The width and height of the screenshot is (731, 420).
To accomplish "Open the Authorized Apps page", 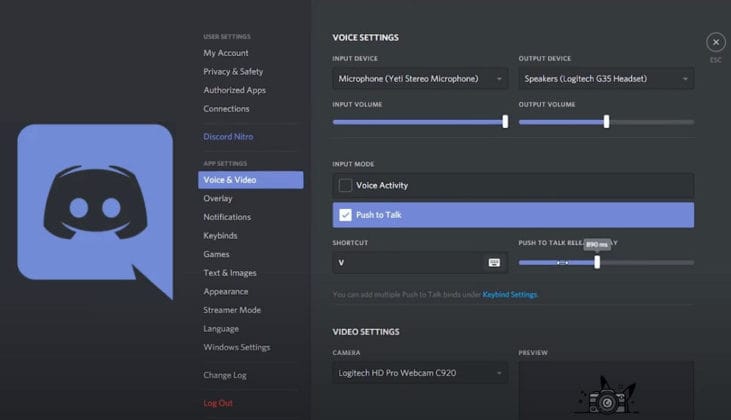I will tap(234, 90).
